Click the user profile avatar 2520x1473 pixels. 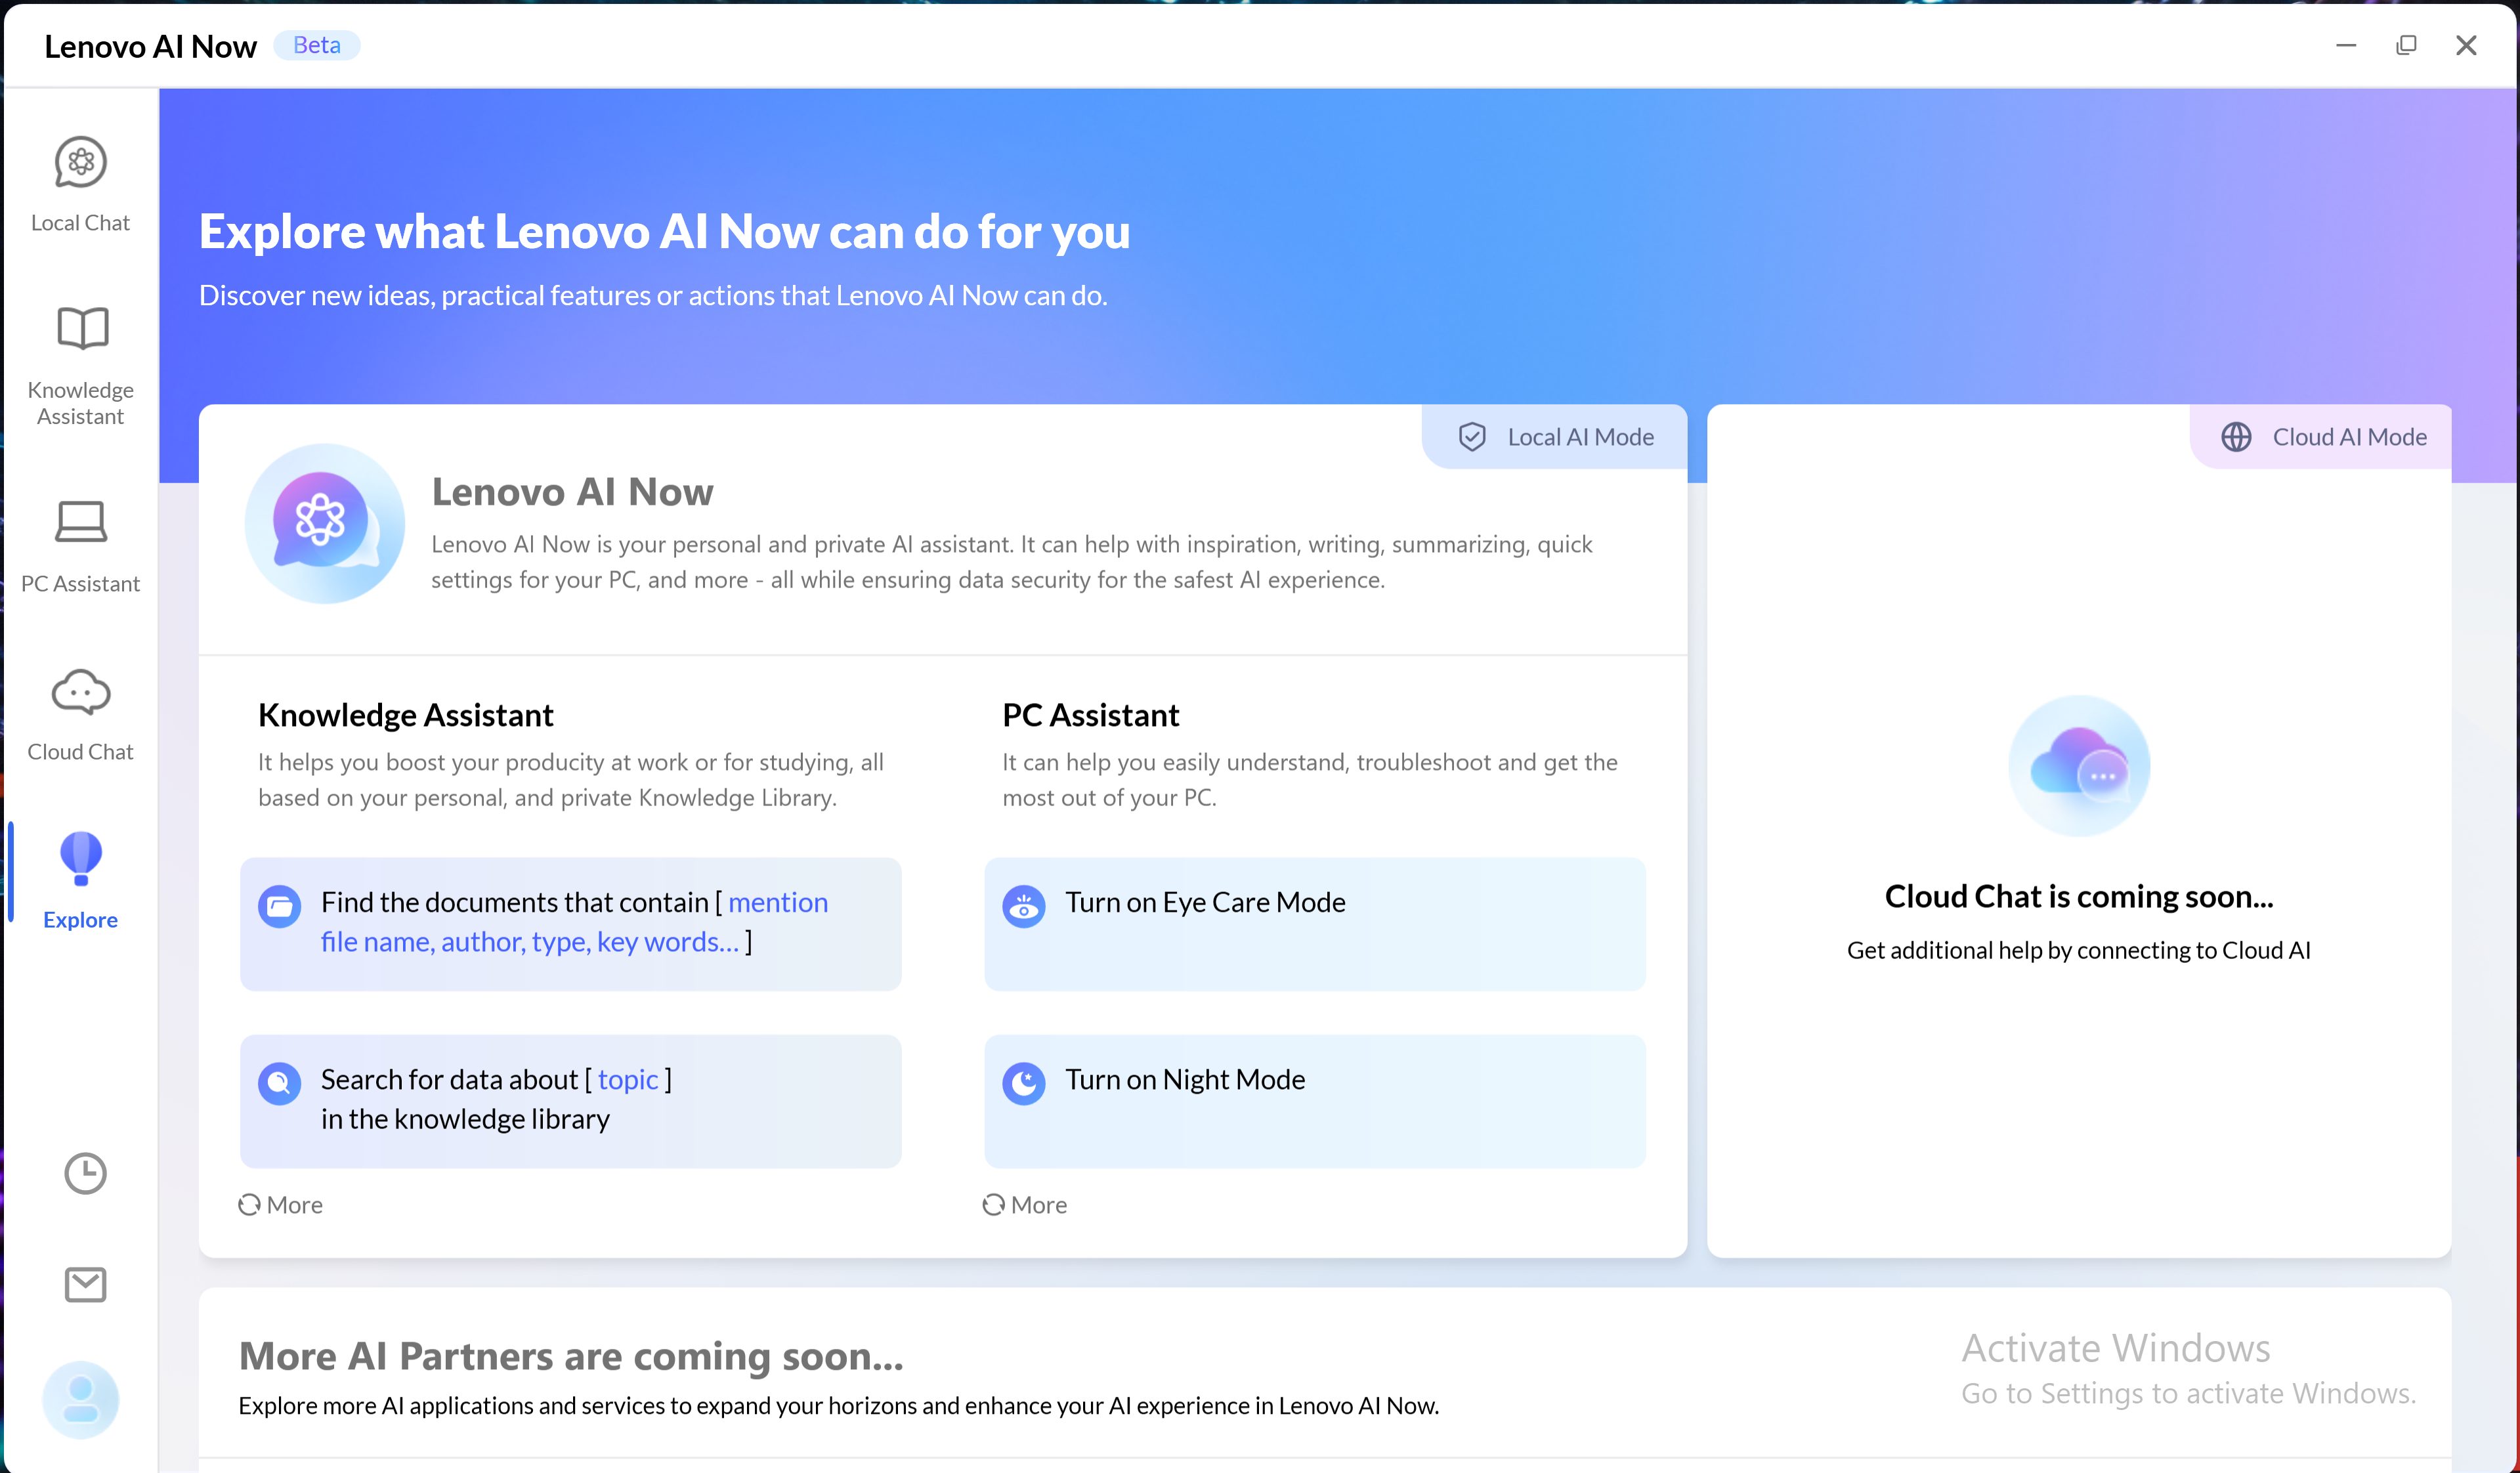pyautogui.click(x=80, y=1400)
